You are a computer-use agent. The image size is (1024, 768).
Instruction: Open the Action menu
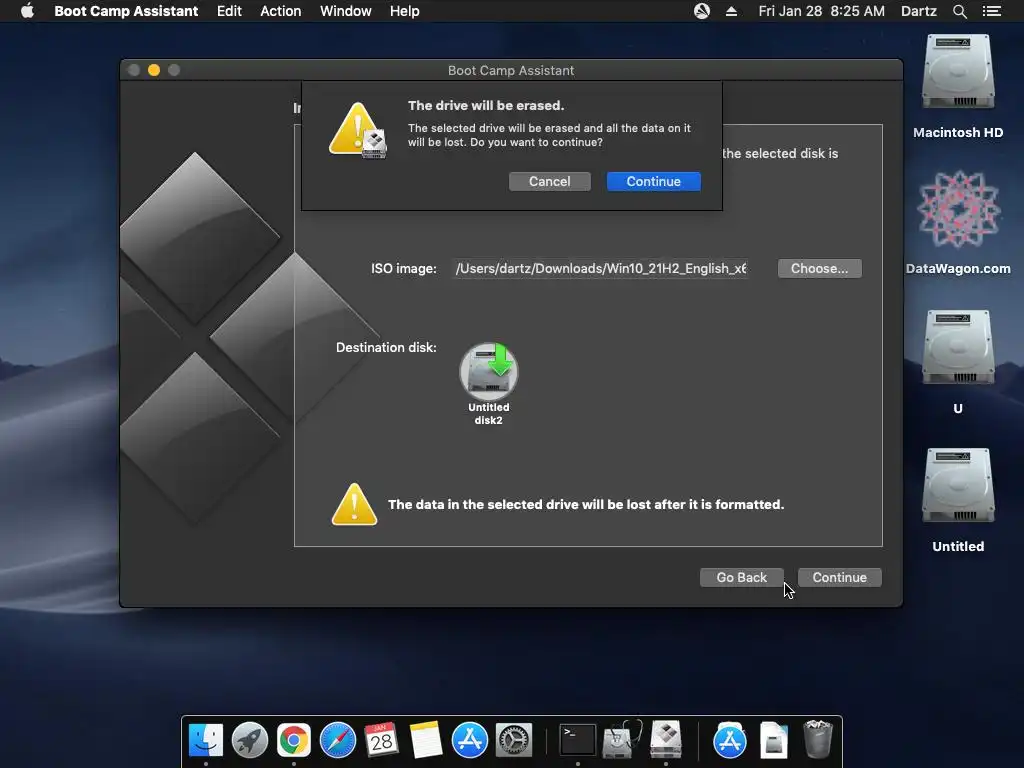[281, 11]
